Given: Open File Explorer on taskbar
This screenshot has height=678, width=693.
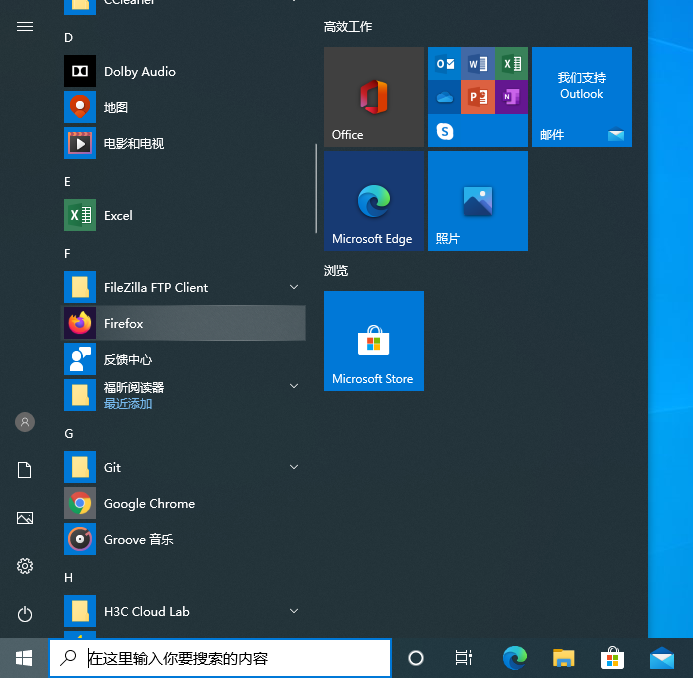Looking at the screenshot, I should [x=564, y=658].
